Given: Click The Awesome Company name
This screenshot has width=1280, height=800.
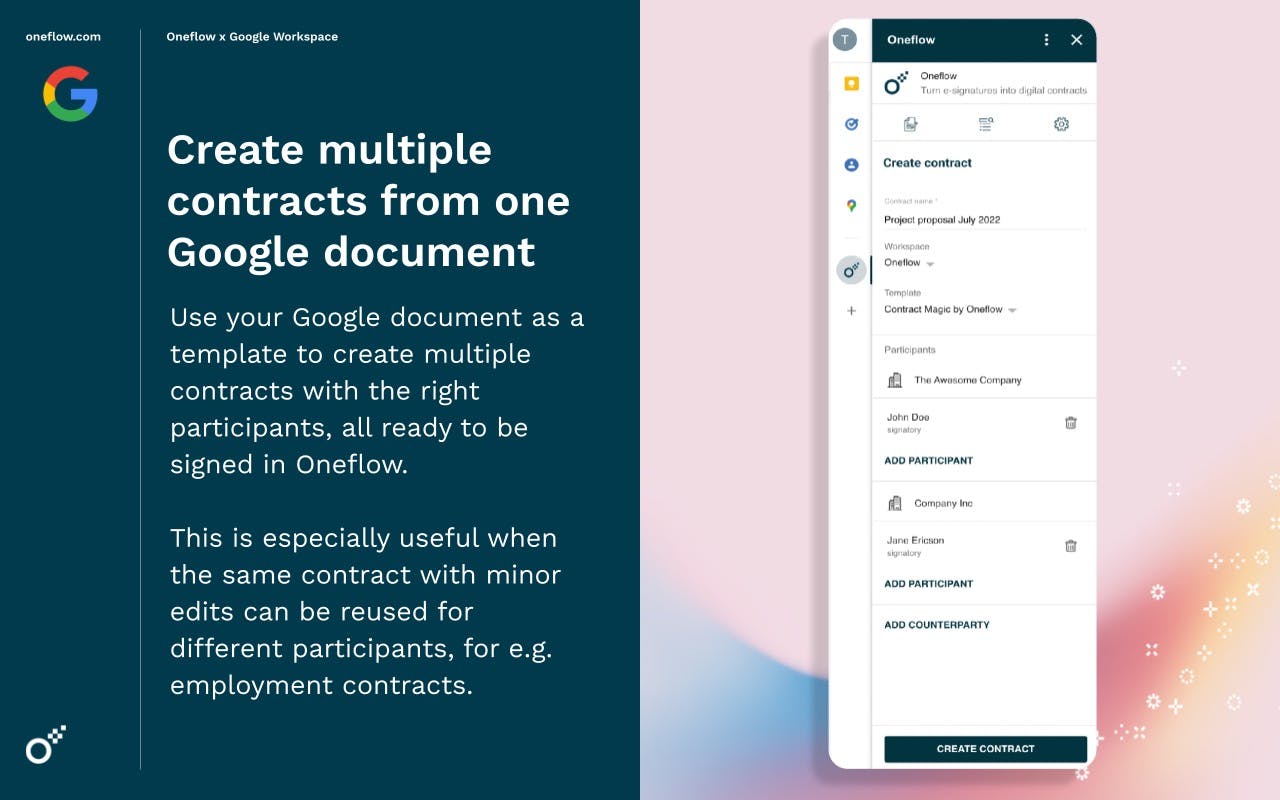Looking at the screenshot, I should click(968, 380).
